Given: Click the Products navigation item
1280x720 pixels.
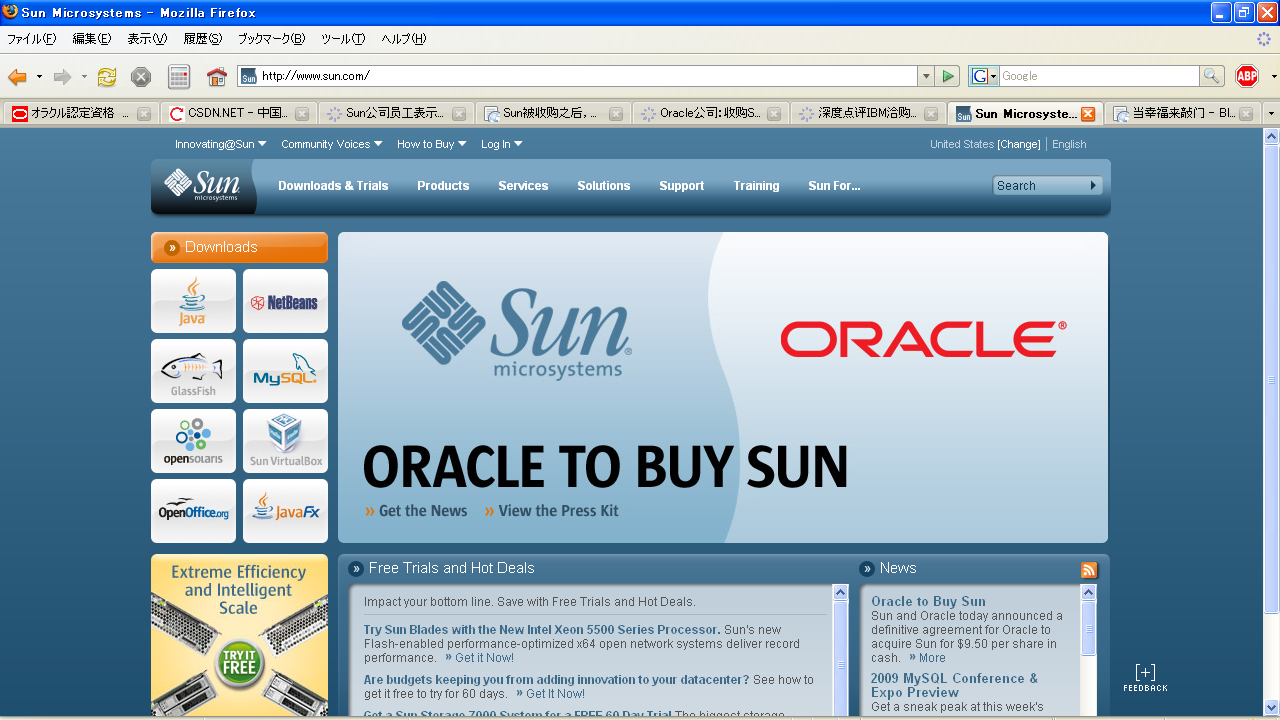Looking at the screenshot, I should point(443,186).
